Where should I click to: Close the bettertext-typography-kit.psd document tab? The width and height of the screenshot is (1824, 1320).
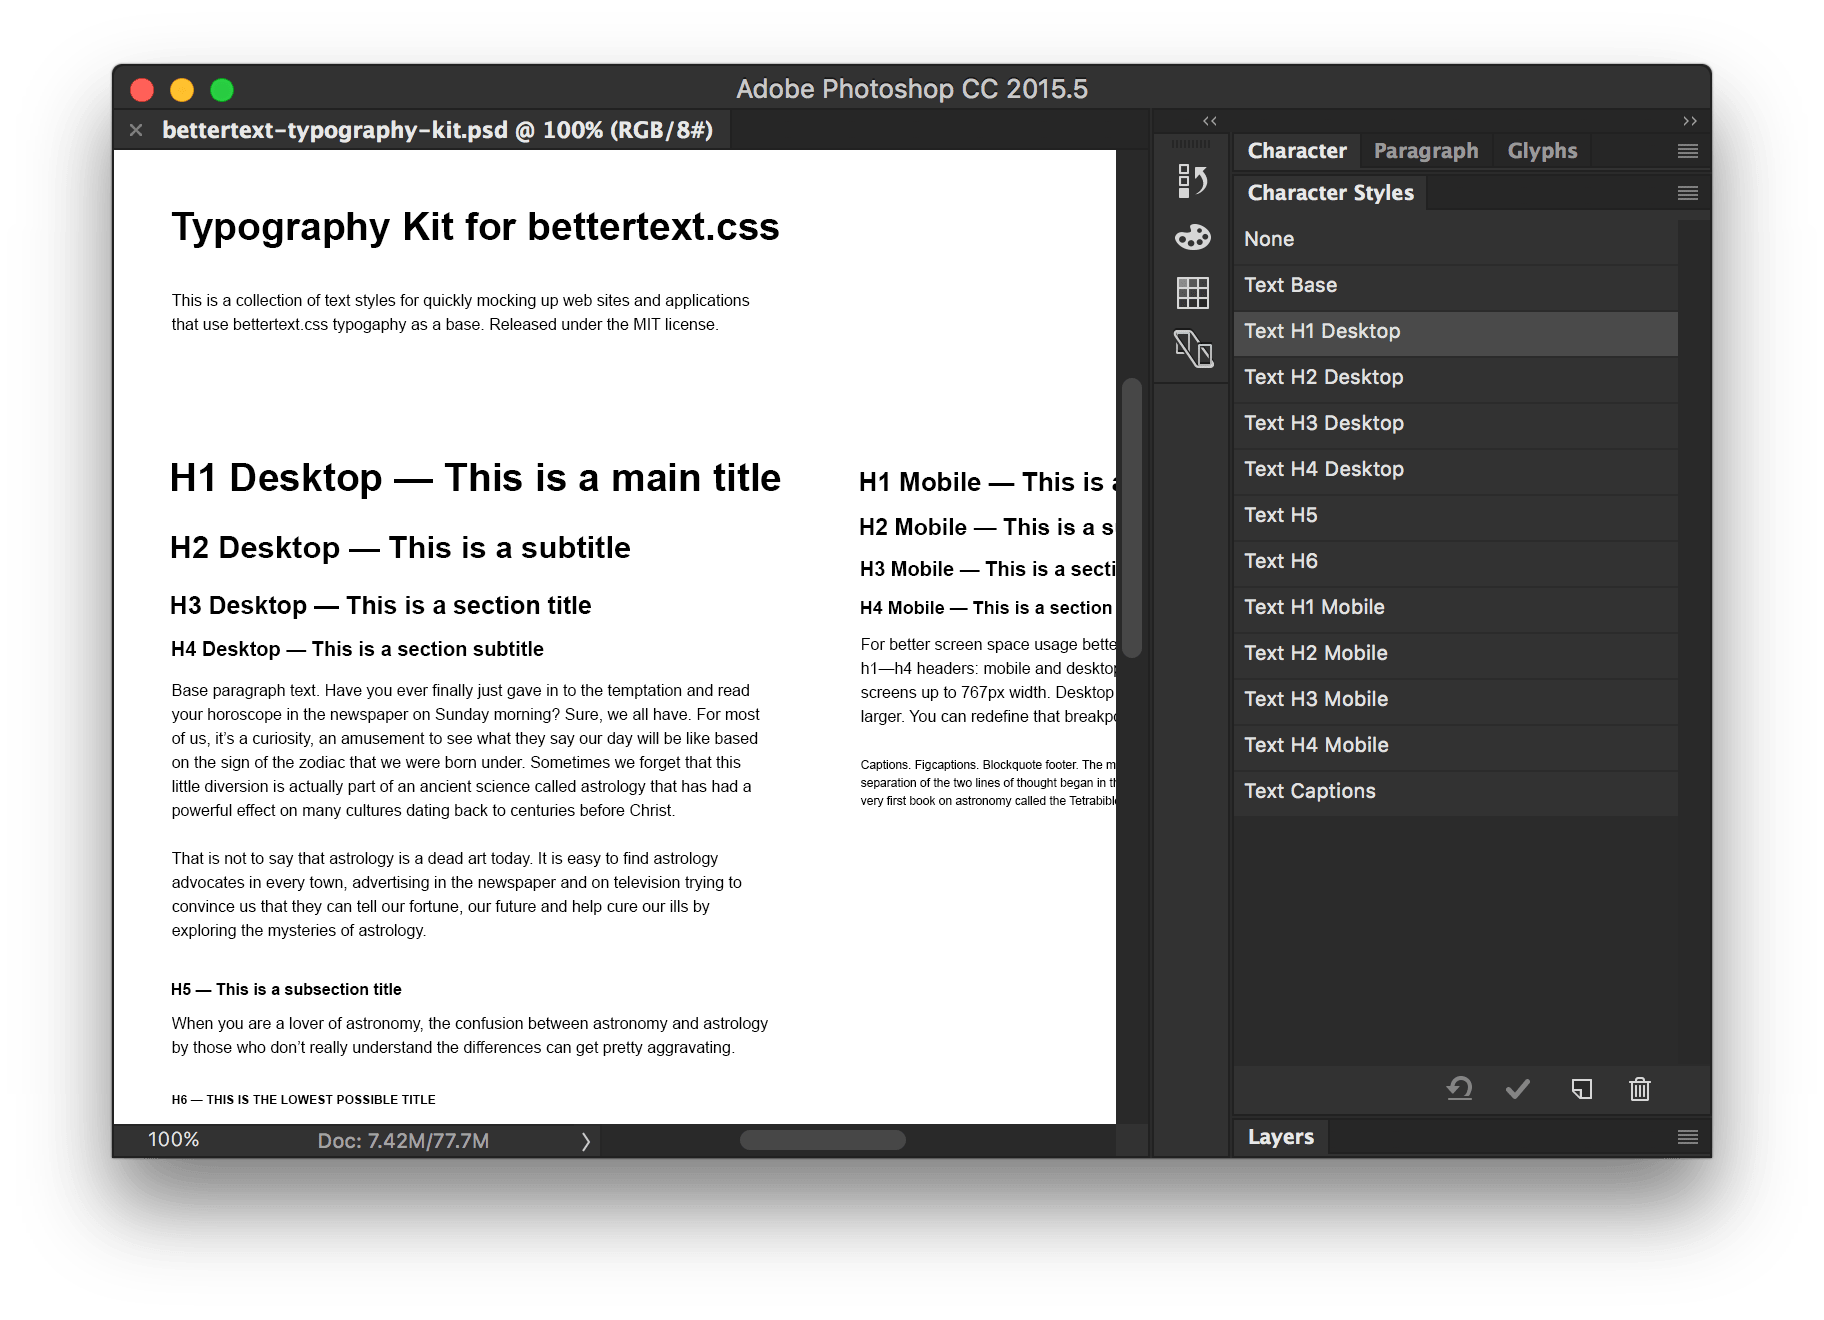pos(136,130)
